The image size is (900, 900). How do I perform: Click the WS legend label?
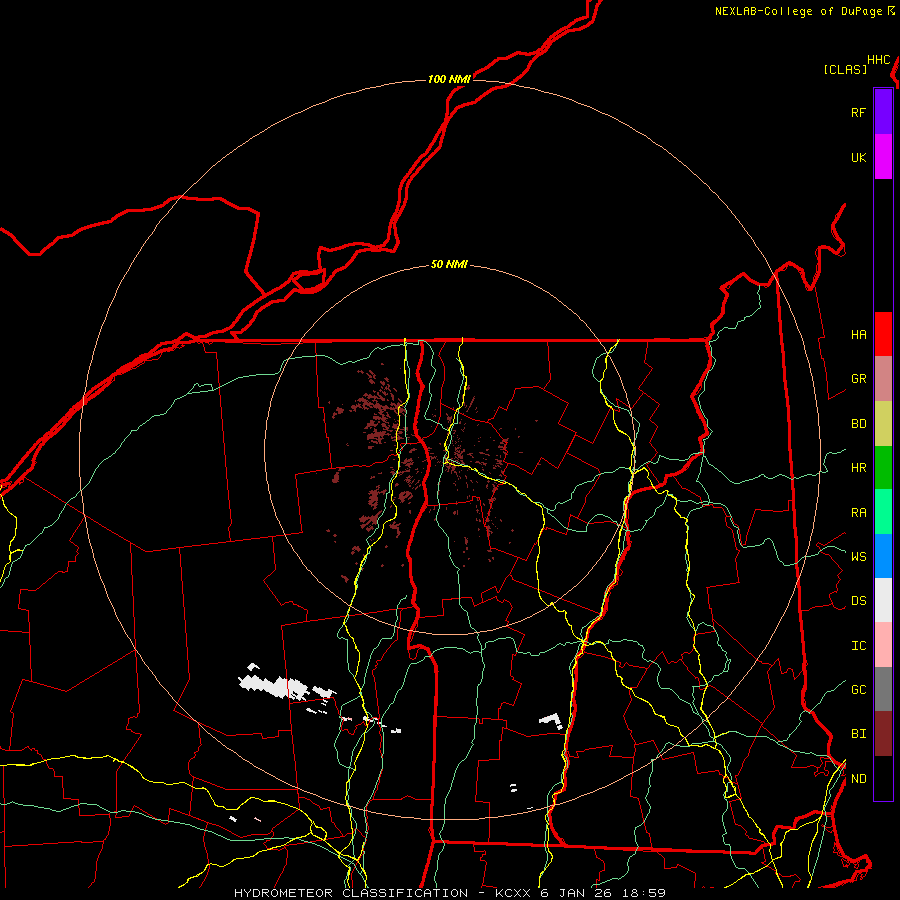point(859,556)
